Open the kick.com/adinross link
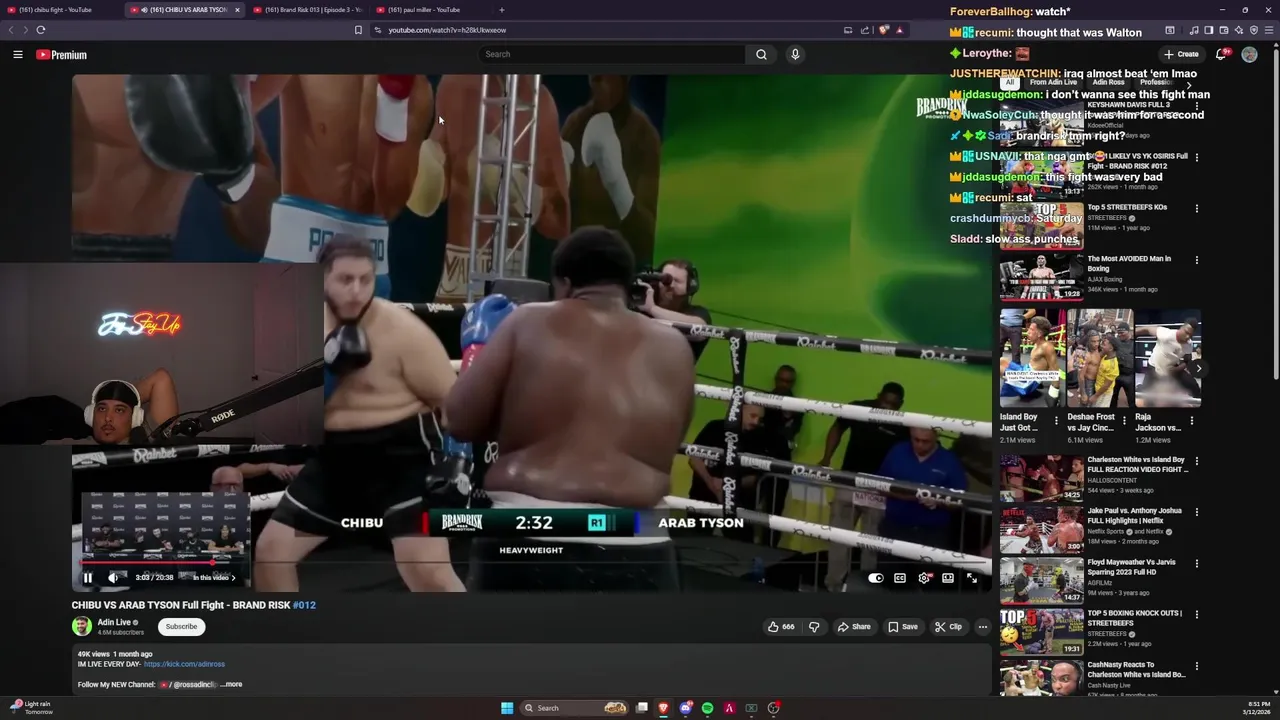This screenshot has width=1280, height=720. (x=184, y=664)
